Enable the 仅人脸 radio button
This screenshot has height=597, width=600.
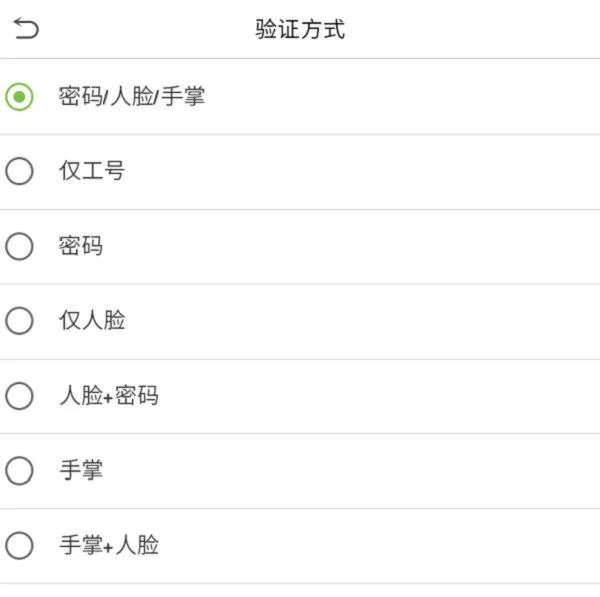pyautogui.click(x=19, y=321)
